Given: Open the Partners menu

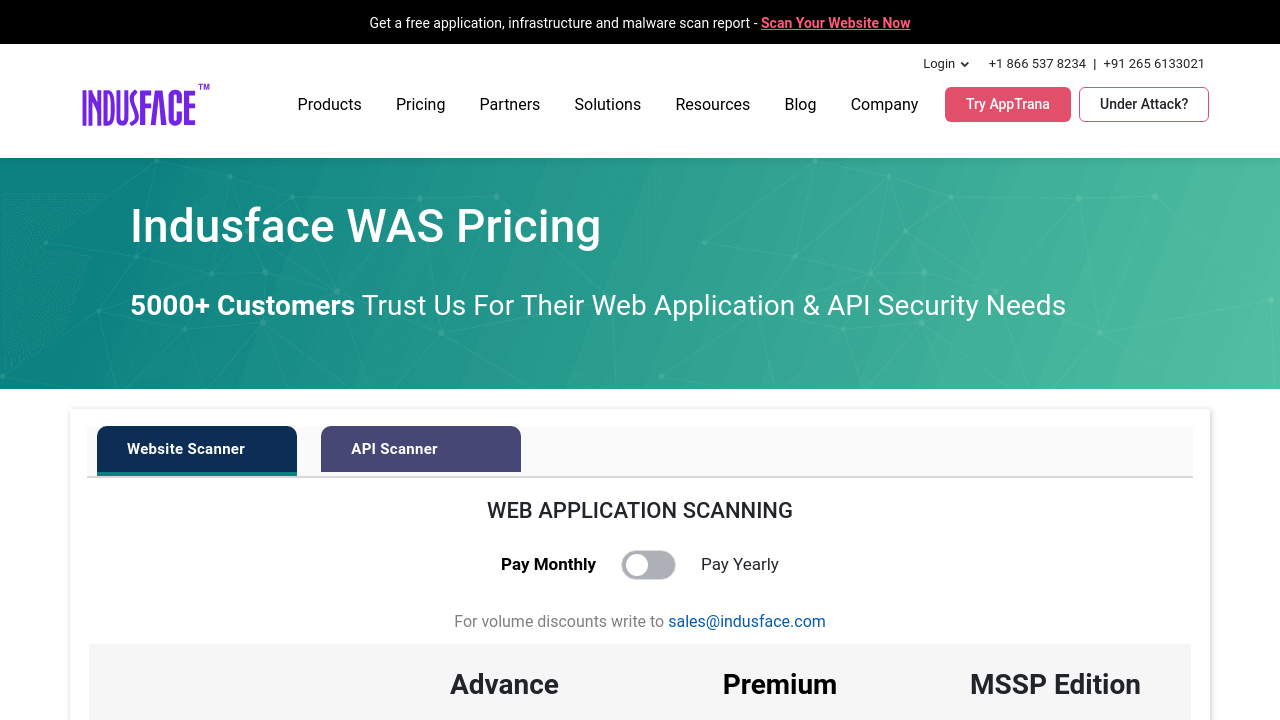Looking at the screenshot, I should click(510, 105).
